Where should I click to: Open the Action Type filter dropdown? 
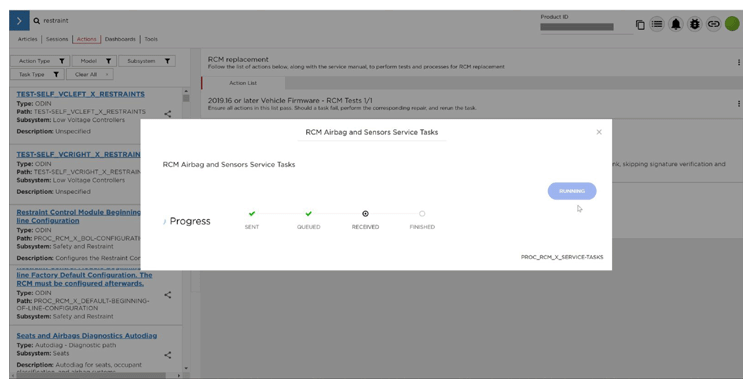click(40, 61)
